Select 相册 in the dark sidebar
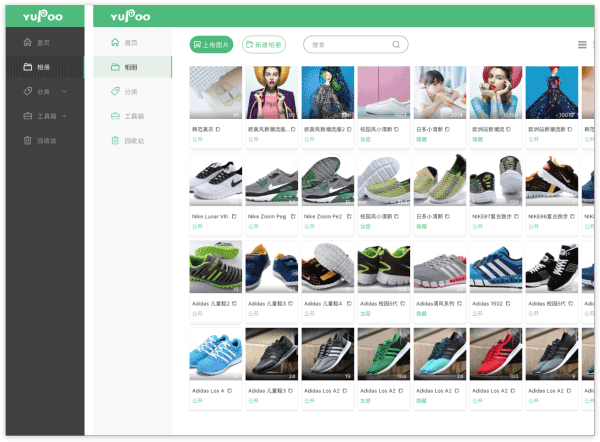Viewport: 600px width, 442px height. click(x=45, y=67)
